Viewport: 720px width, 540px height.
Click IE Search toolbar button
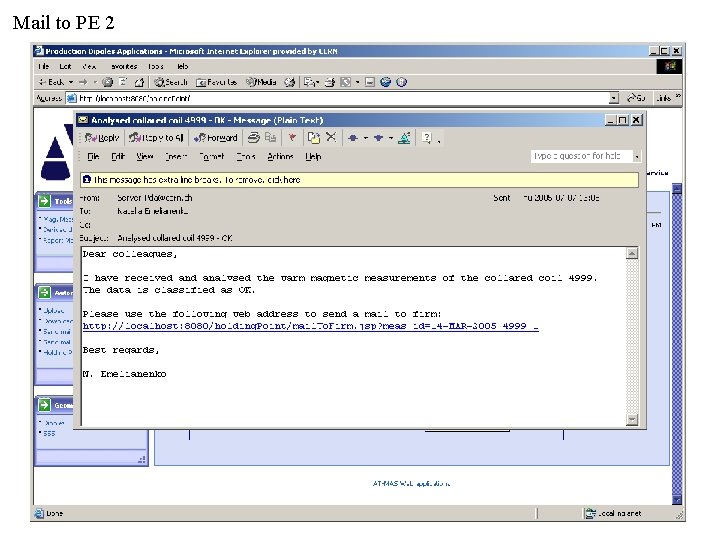tap(171, 82)
